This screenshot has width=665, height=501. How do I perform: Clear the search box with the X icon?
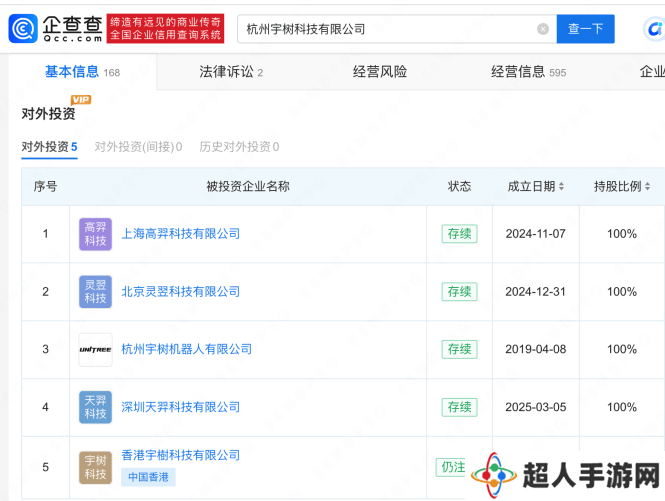pos(543,29)
